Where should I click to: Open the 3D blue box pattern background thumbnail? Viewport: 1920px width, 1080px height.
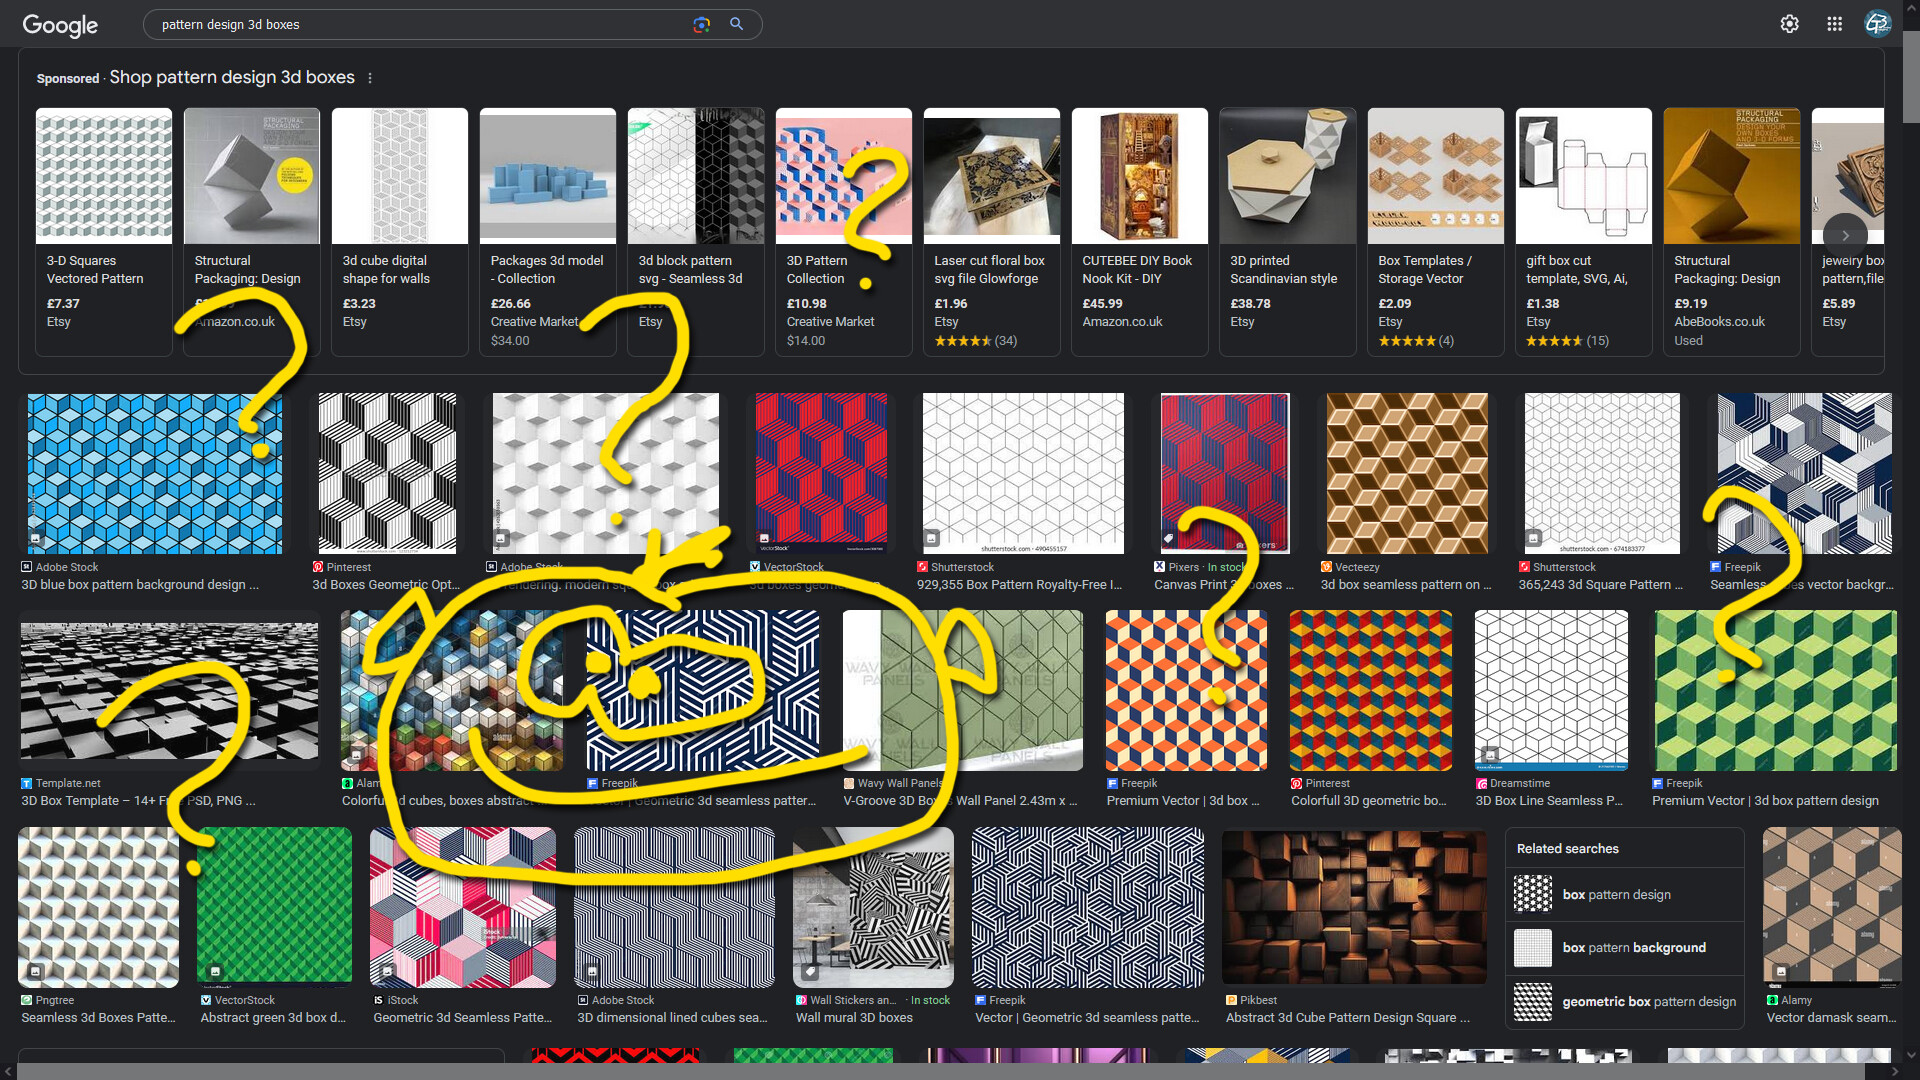tap(154, 473)
